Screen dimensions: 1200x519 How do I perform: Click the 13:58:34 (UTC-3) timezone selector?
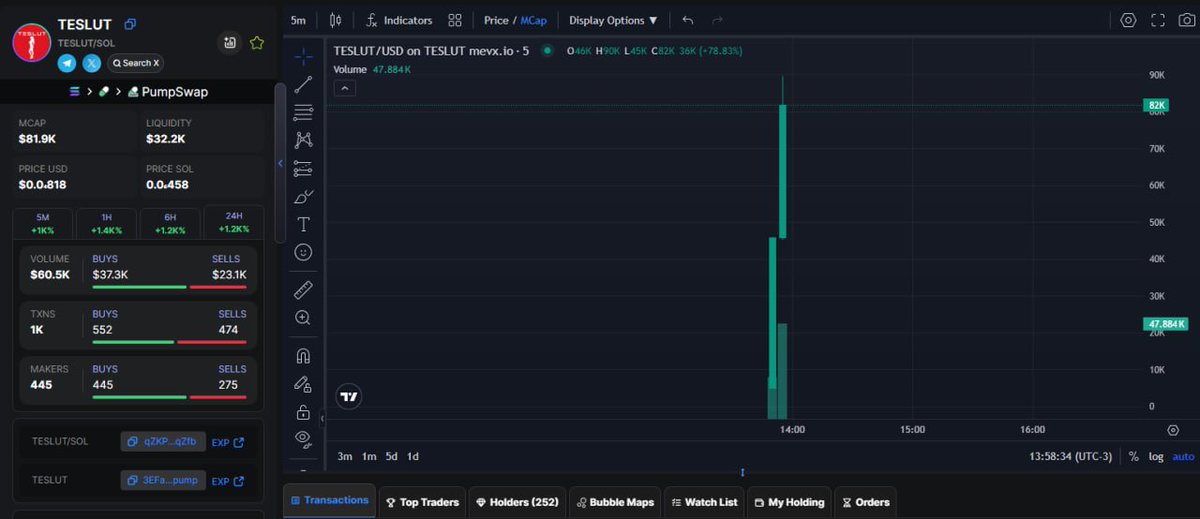coord(1070,456)
